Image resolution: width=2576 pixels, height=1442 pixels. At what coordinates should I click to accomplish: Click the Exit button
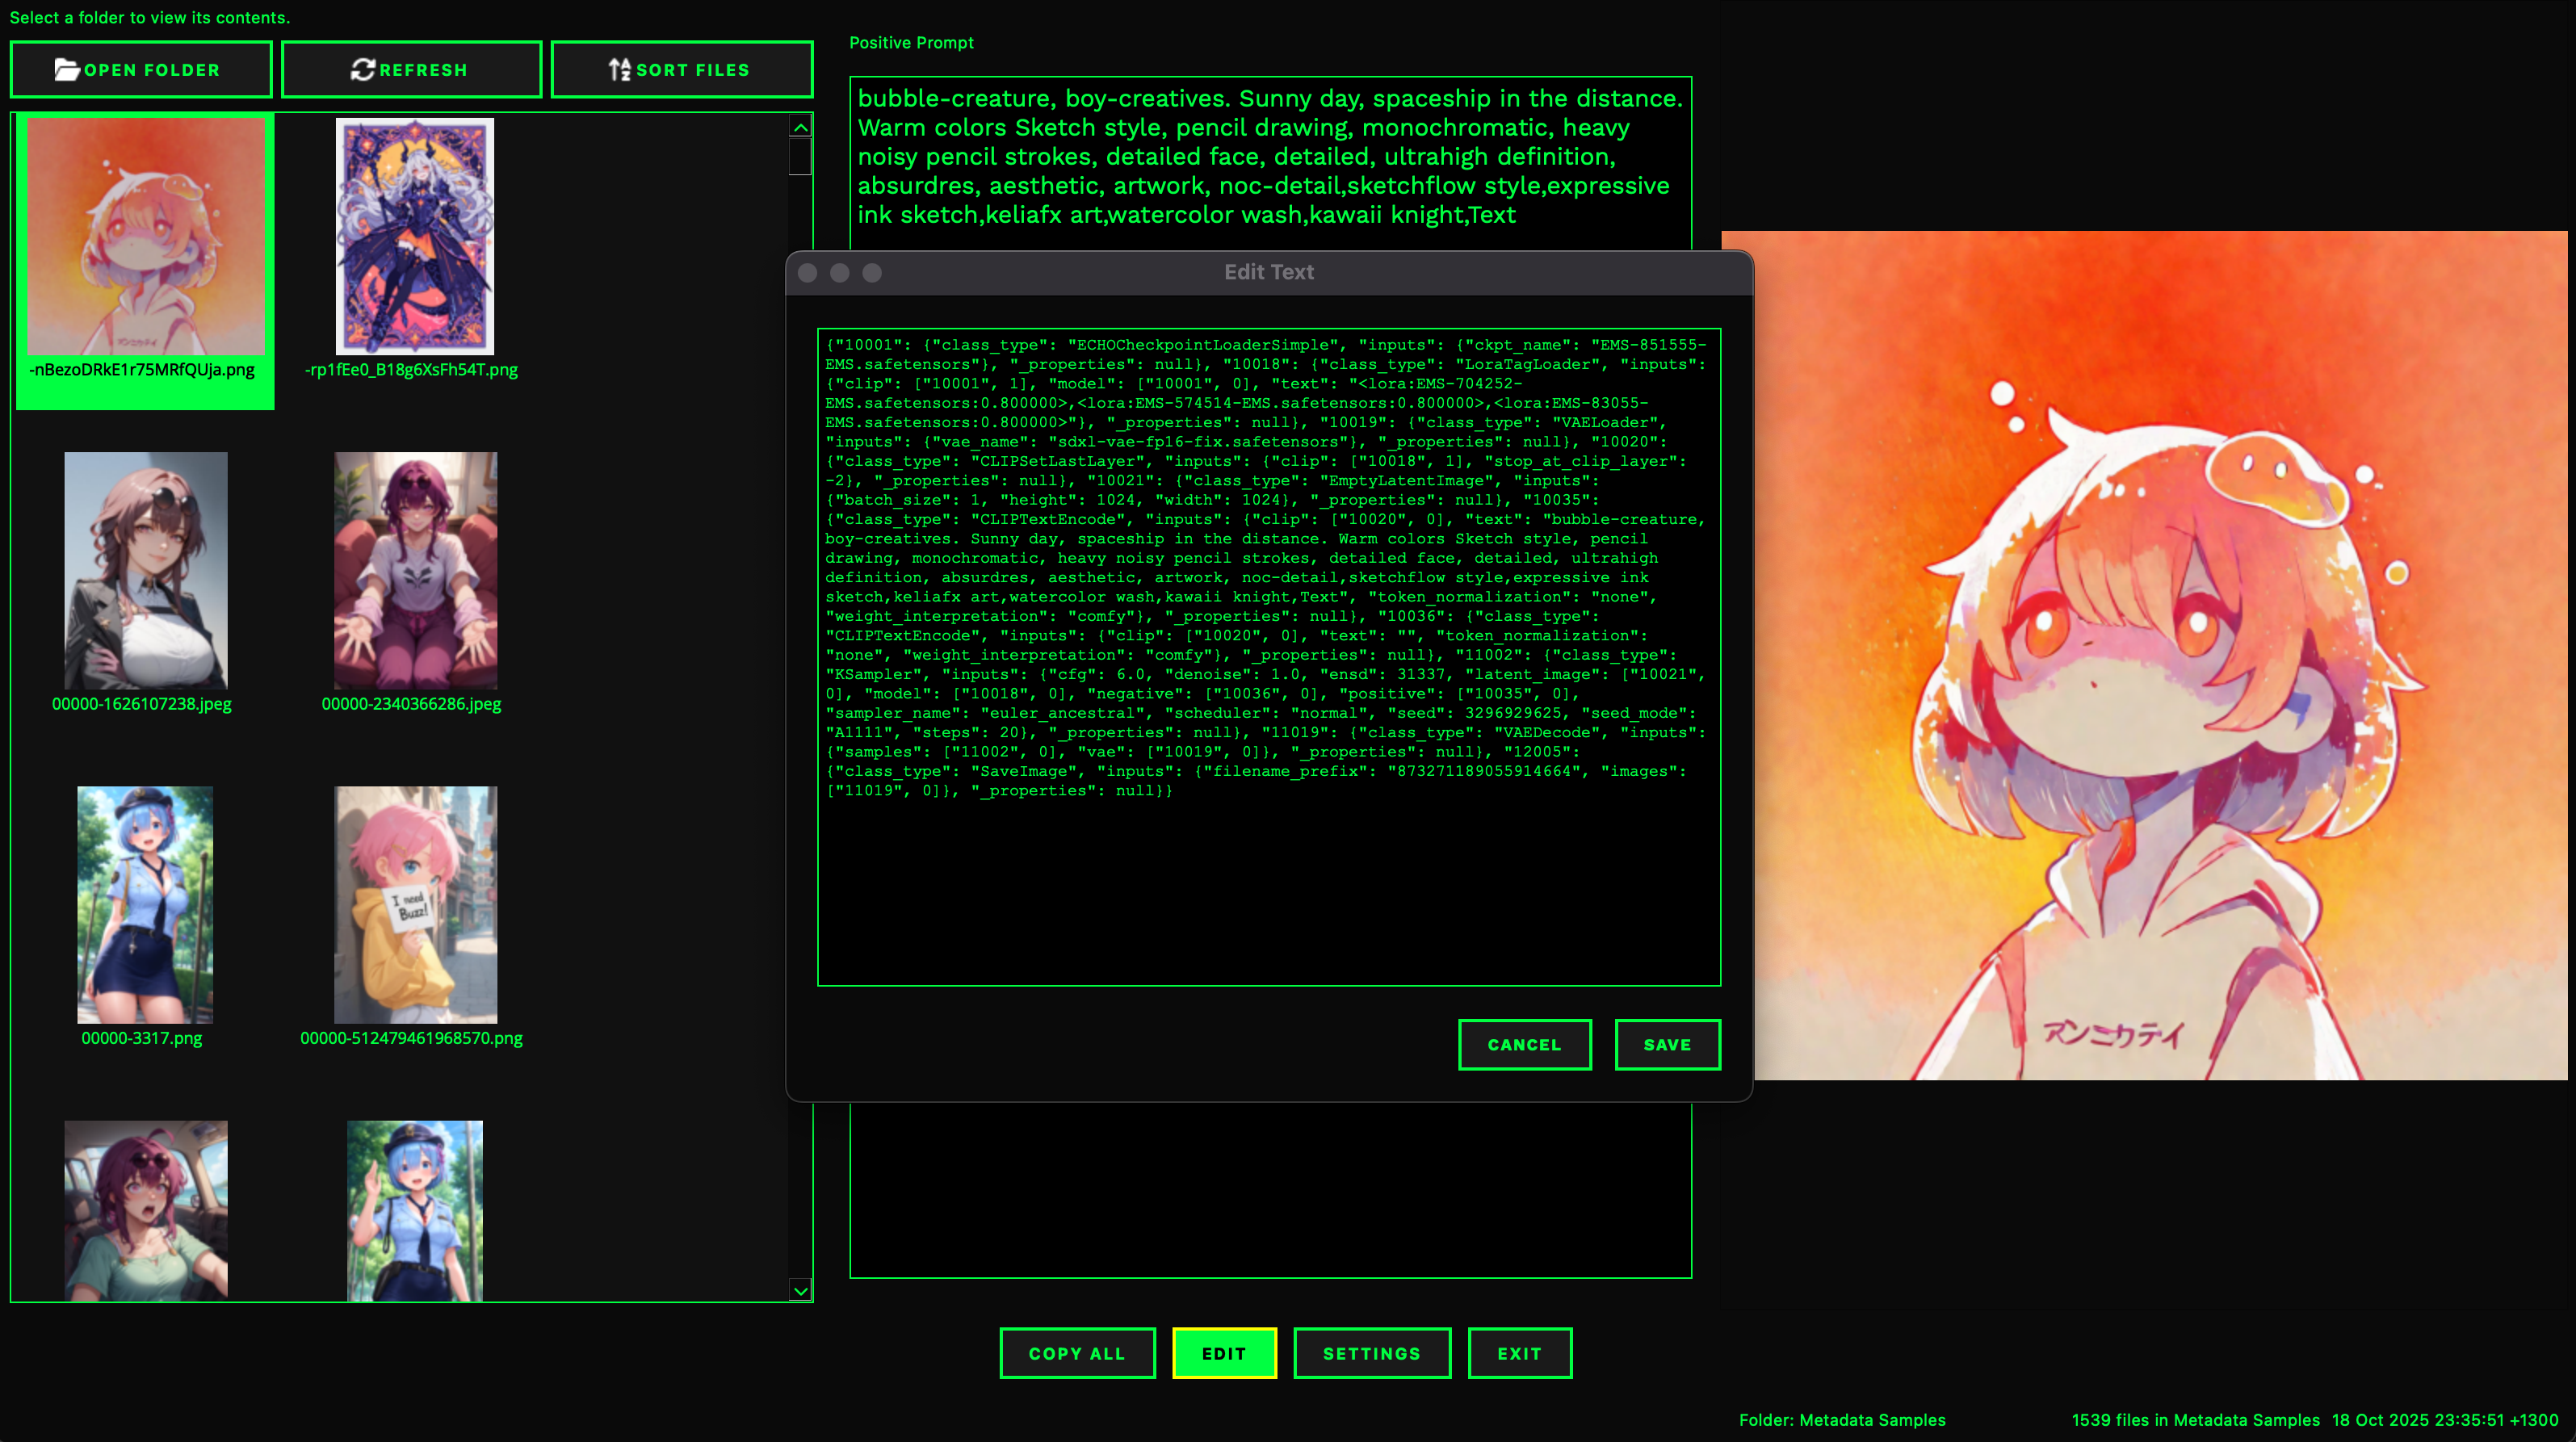[1519, 1353]
